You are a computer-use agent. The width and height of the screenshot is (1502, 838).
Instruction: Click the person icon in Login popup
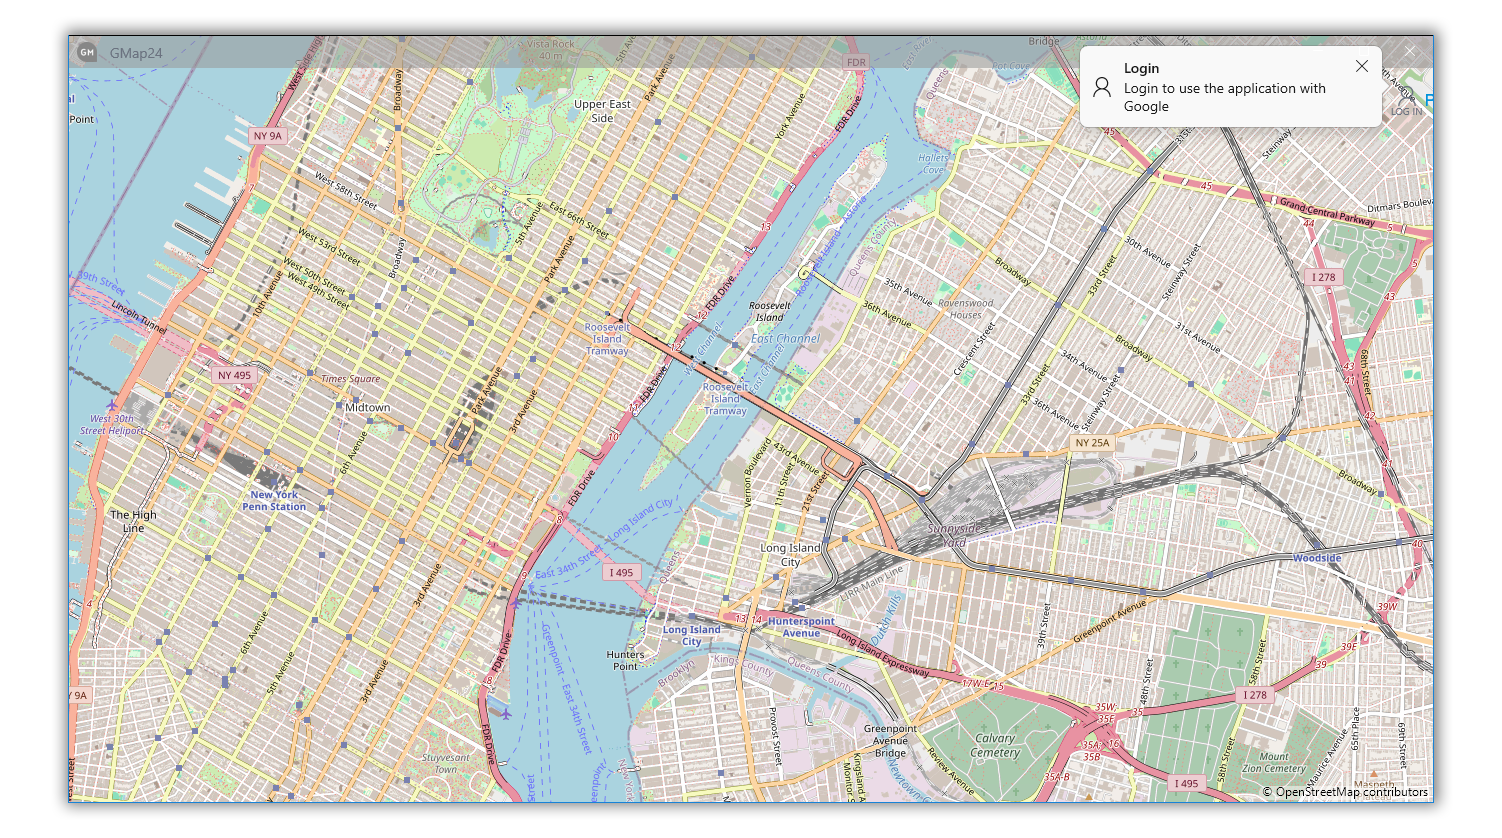[1102, 87]
